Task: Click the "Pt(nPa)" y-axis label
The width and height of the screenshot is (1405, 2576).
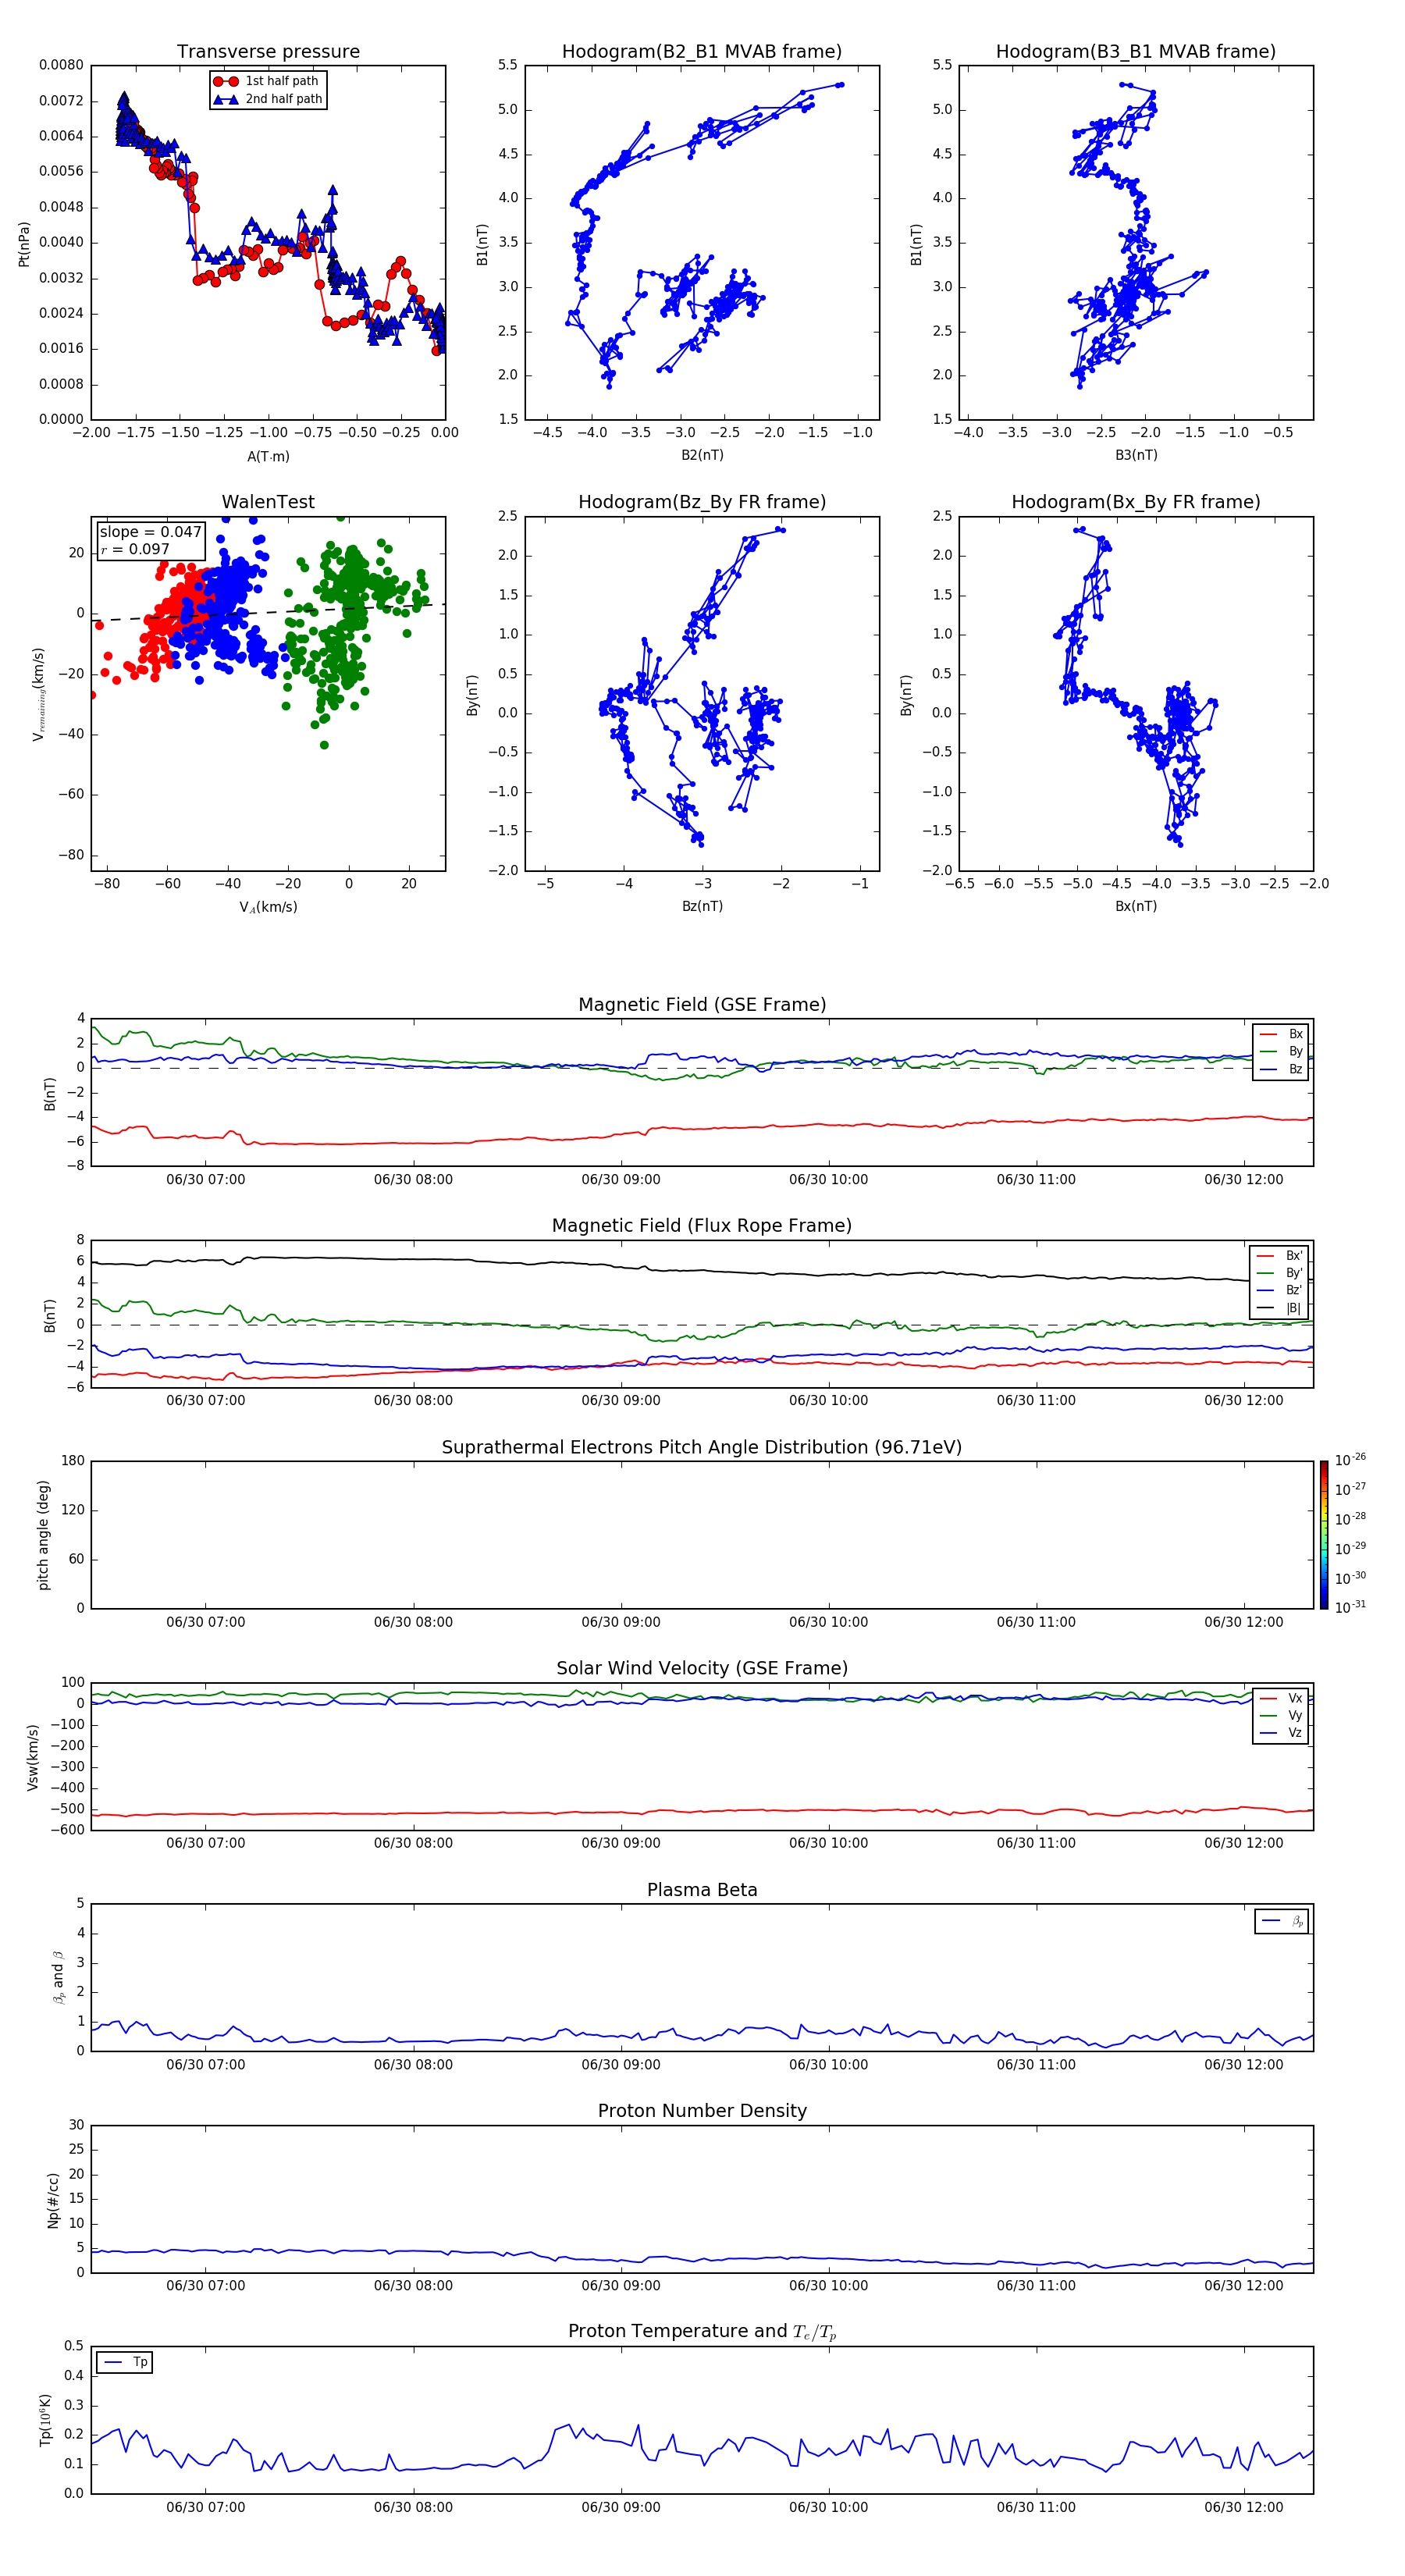Action: (x=24, y=243)
